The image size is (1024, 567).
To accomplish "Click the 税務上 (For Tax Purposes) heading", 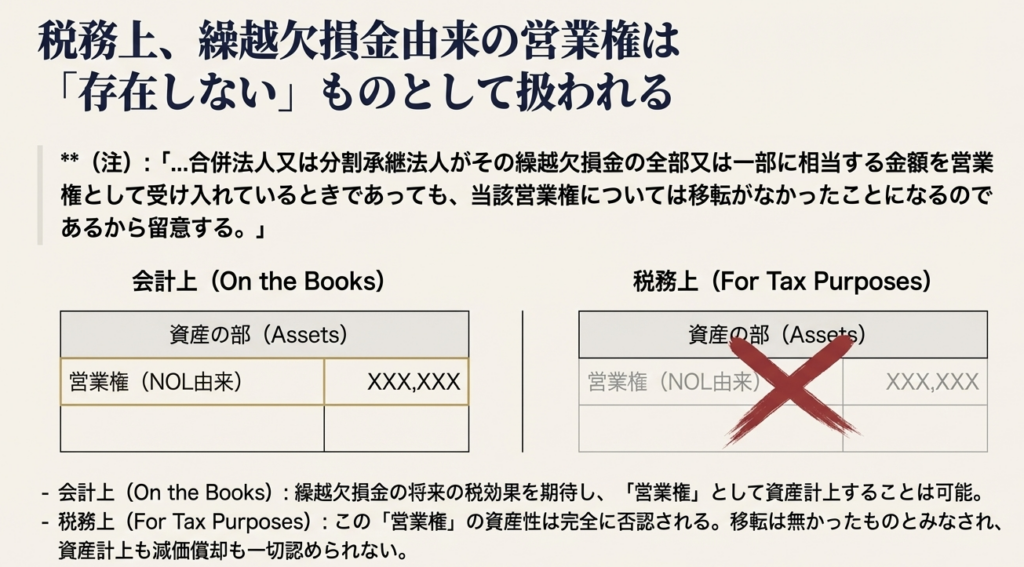I will click(782, 281).
